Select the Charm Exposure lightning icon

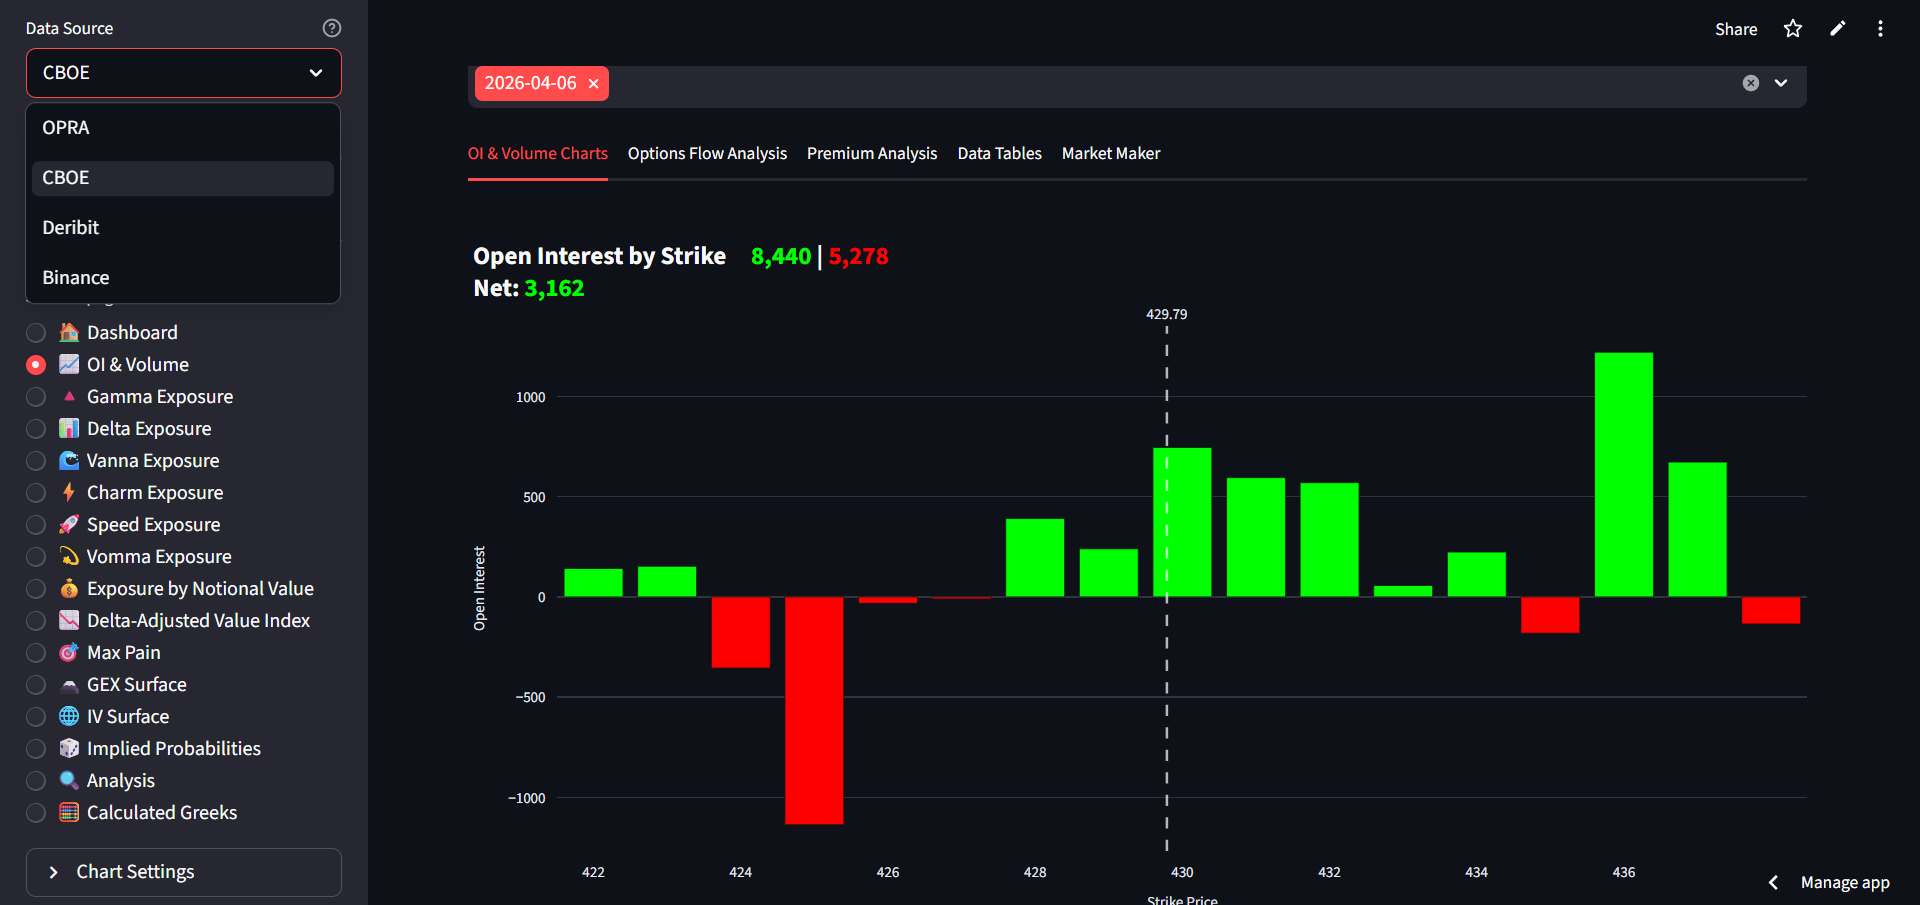[x=67, y=492]
